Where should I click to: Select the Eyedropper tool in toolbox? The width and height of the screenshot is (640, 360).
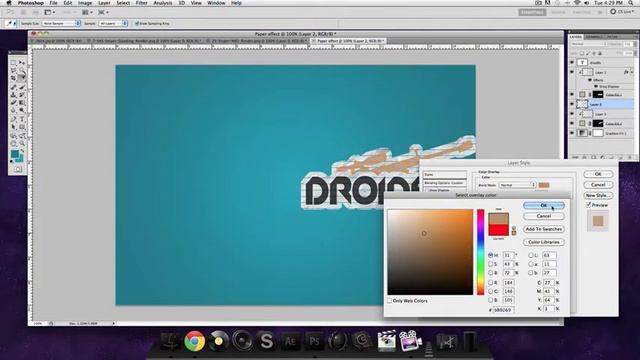22,78
